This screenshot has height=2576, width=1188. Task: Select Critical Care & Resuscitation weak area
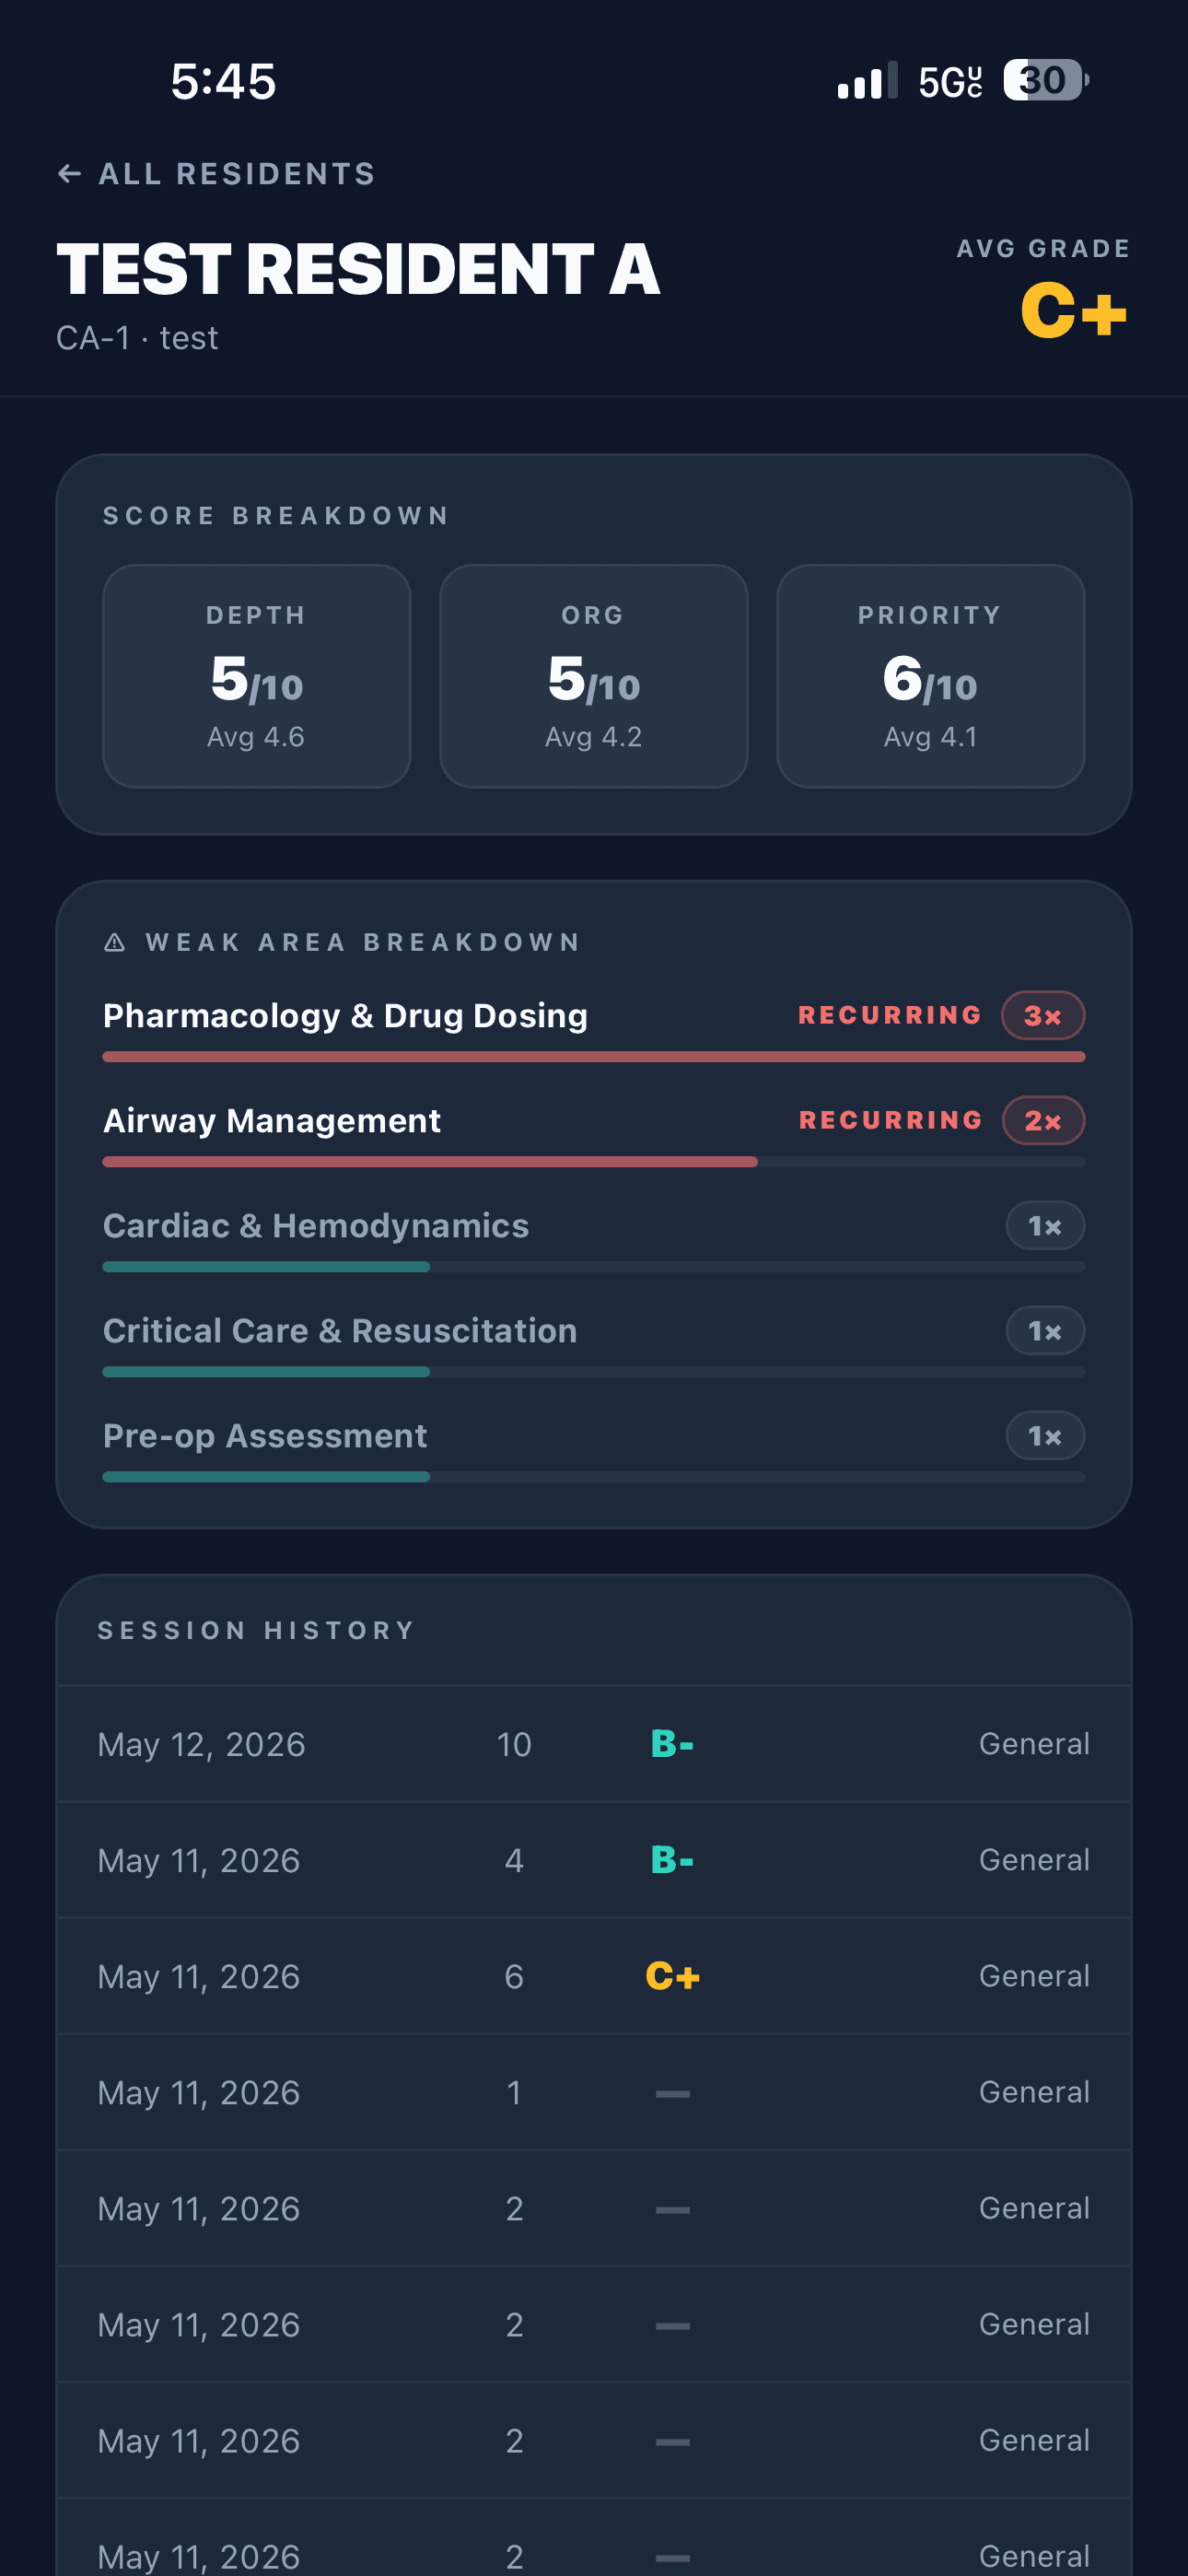(340, 1330)
